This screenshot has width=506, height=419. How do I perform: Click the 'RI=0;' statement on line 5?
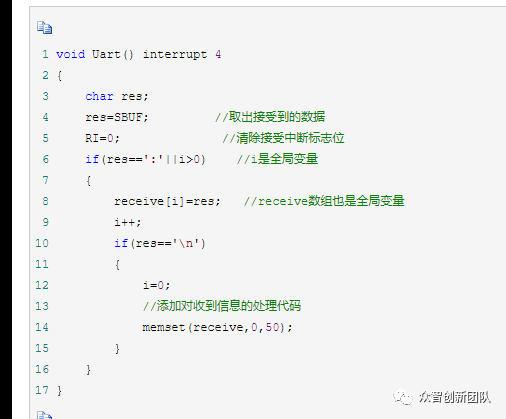pos(102,138)
